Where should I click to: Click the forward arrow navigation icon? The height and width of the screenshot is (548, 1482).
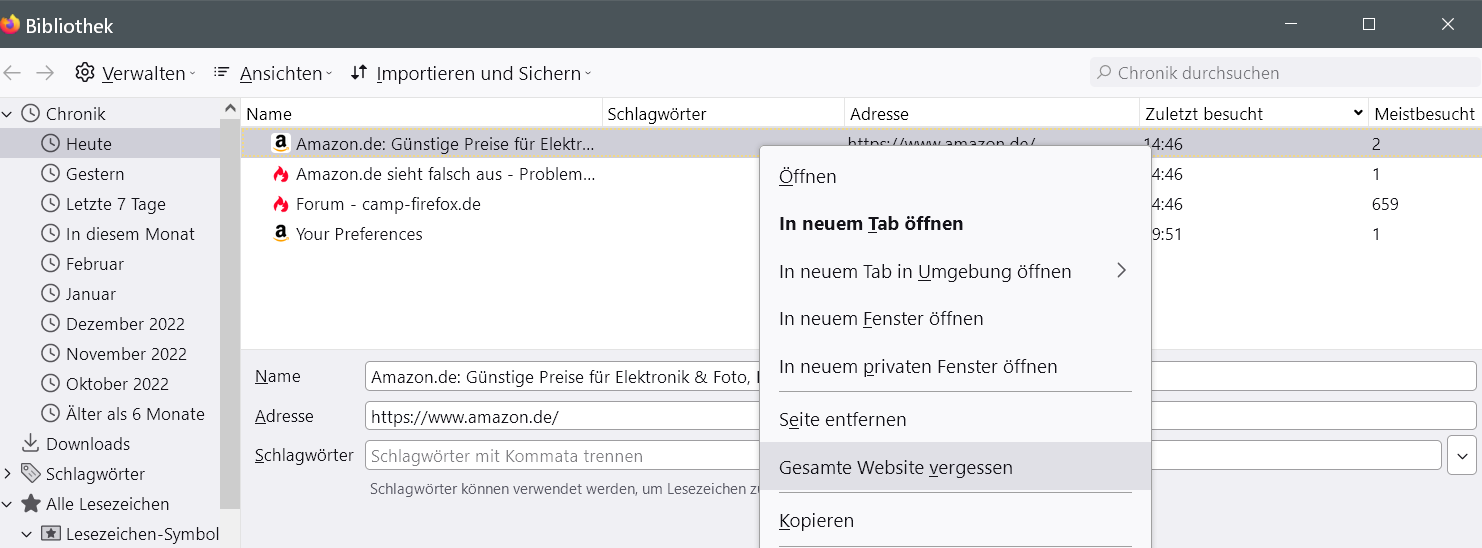(x=45, y=73)
